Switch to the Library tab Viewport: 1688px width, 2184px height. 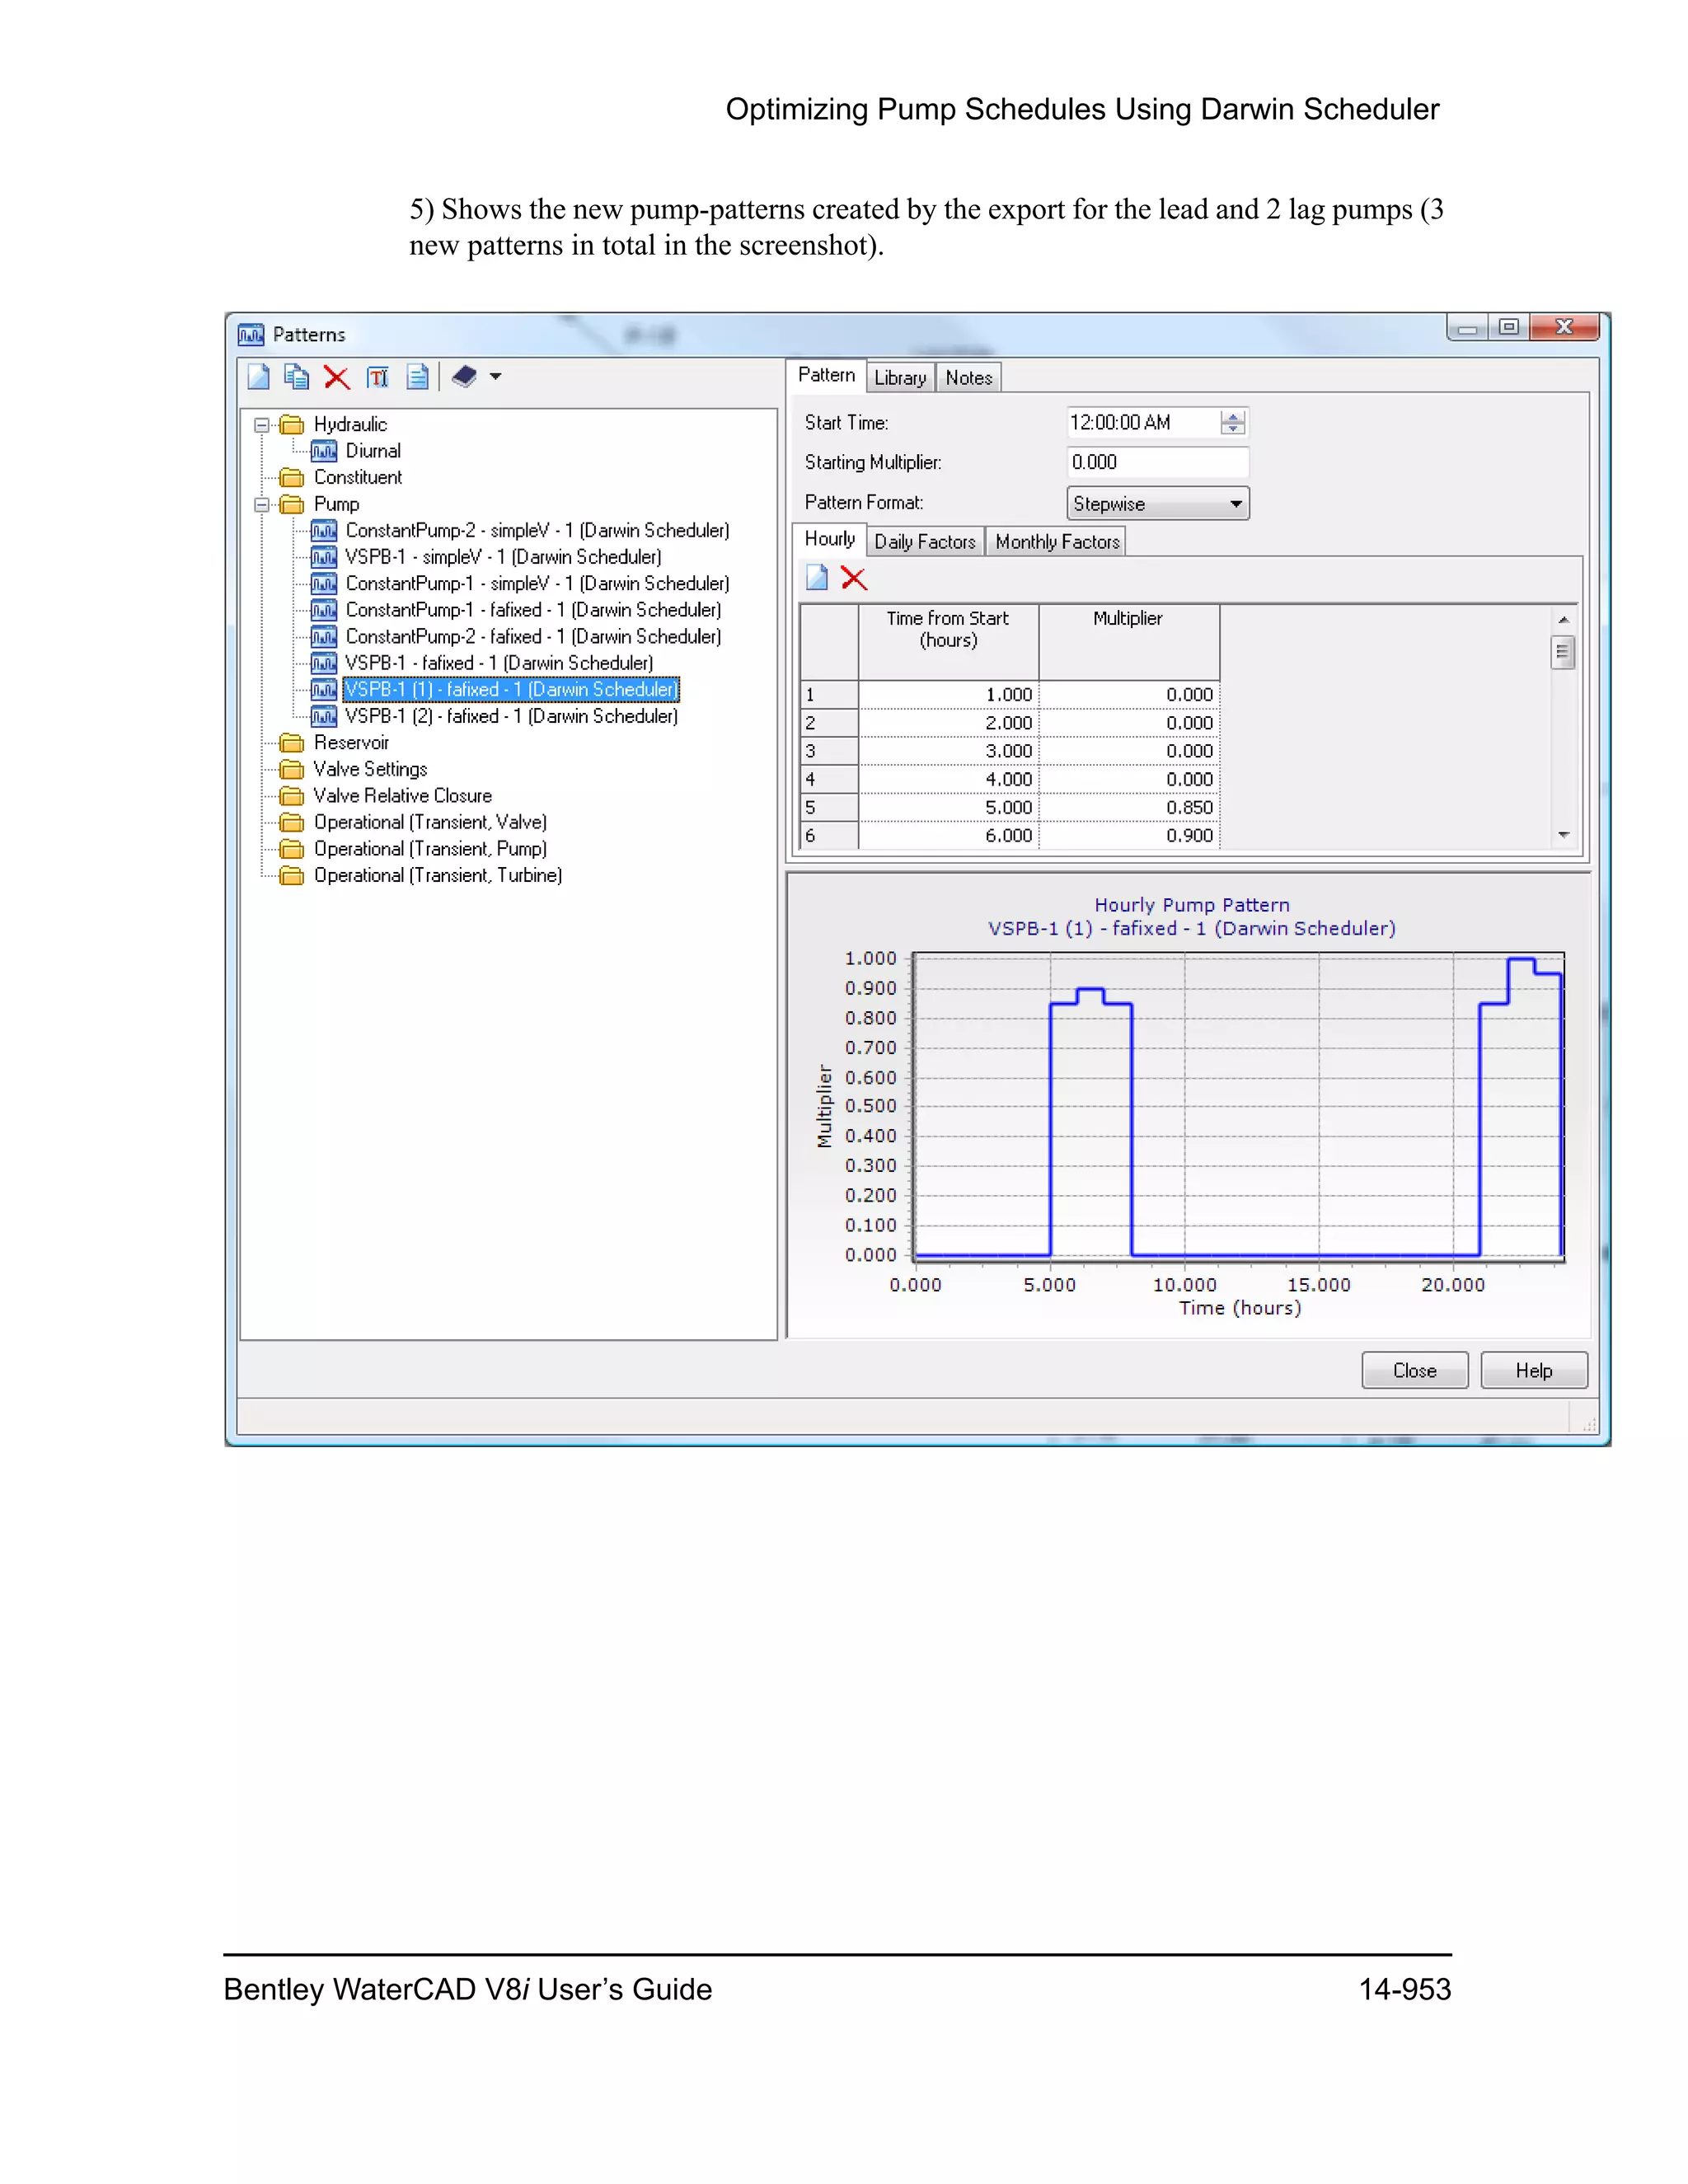coord(900,378)
